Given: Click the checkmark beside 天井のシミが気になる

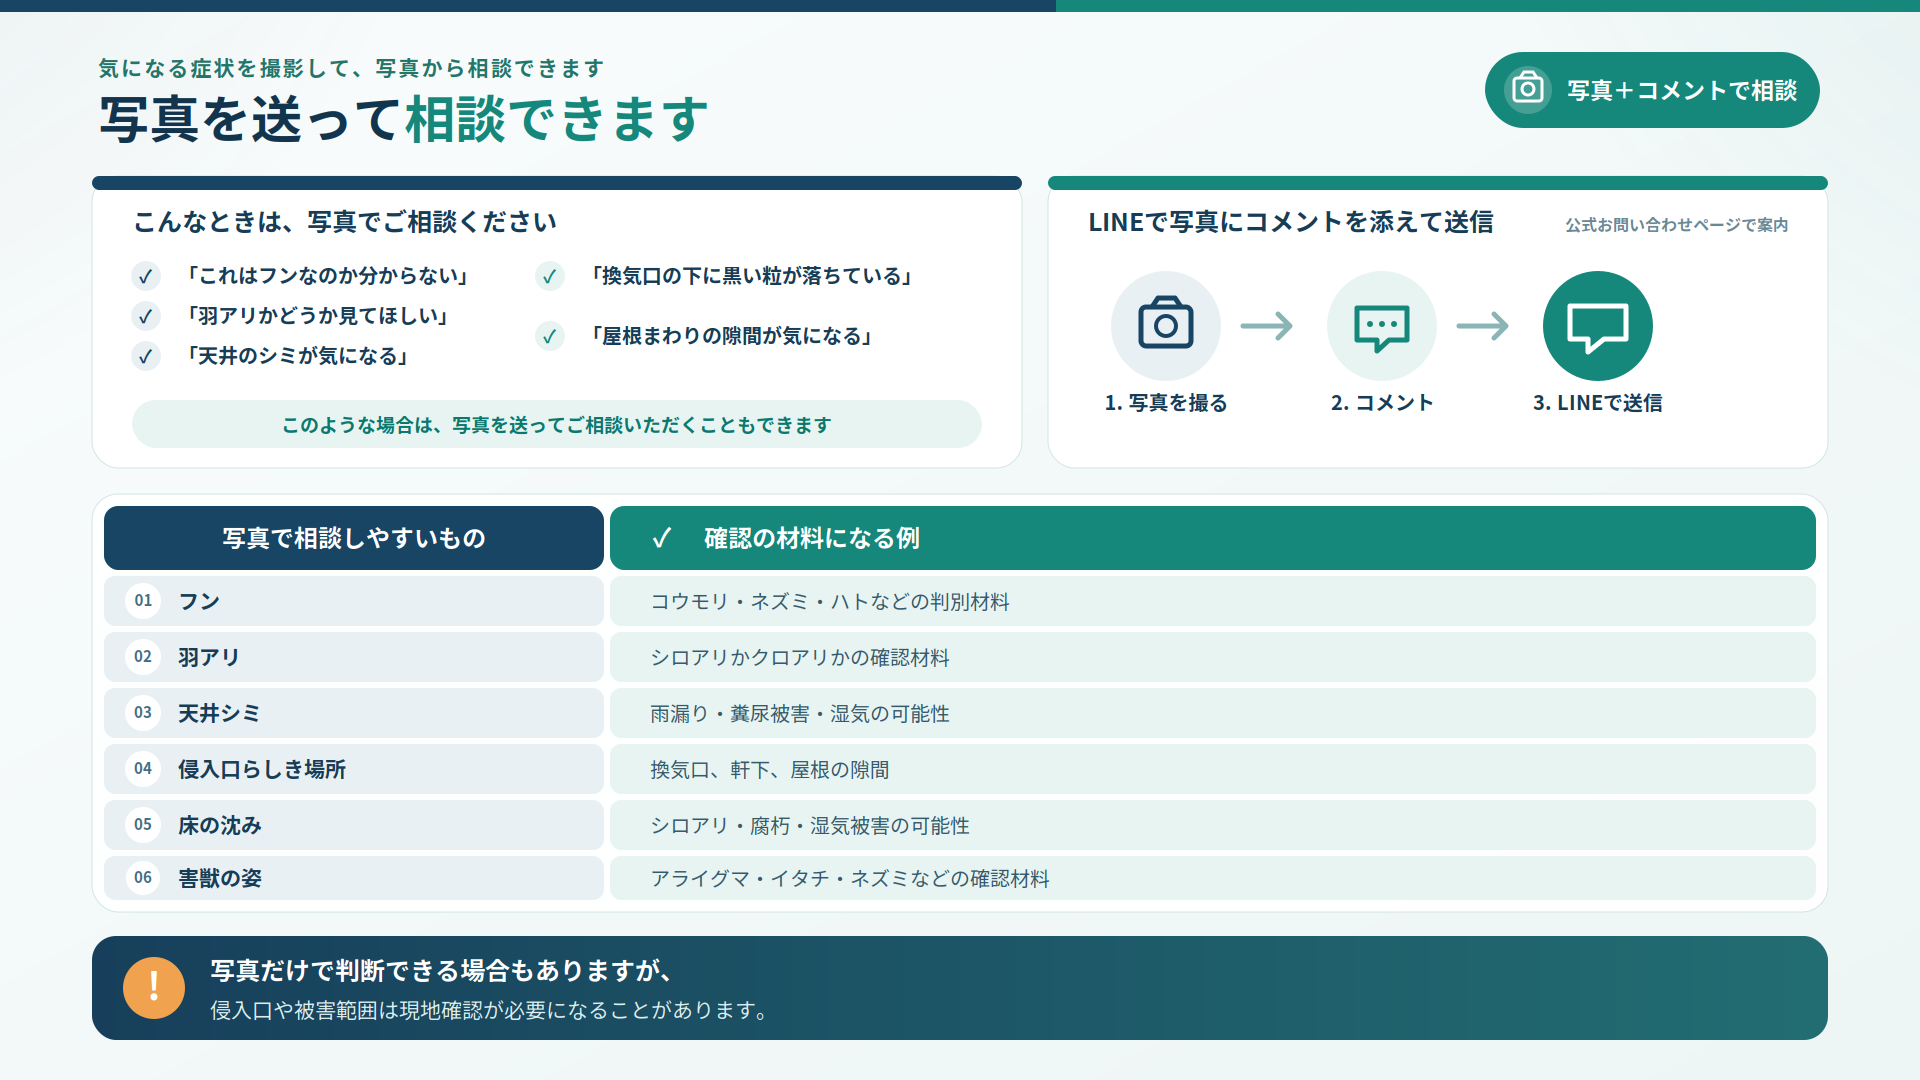Looking at the screenshot, I should pos(146,356).
